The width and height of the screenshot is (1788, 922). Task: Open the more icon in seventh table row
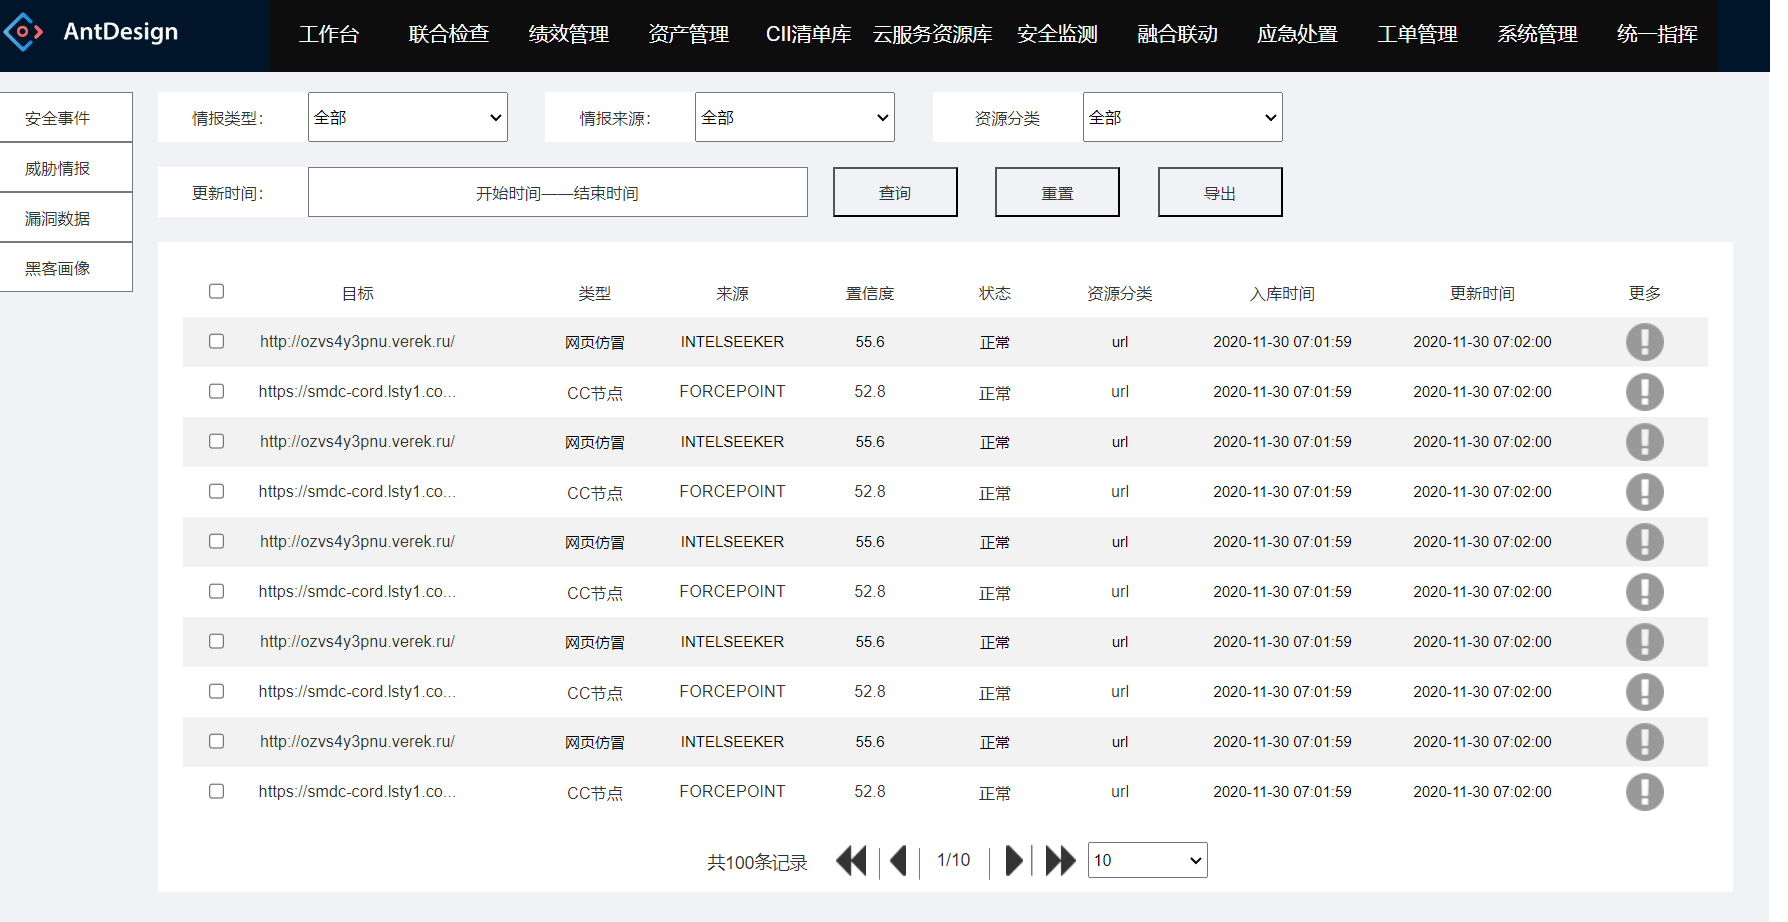[x=1644, y=642]
